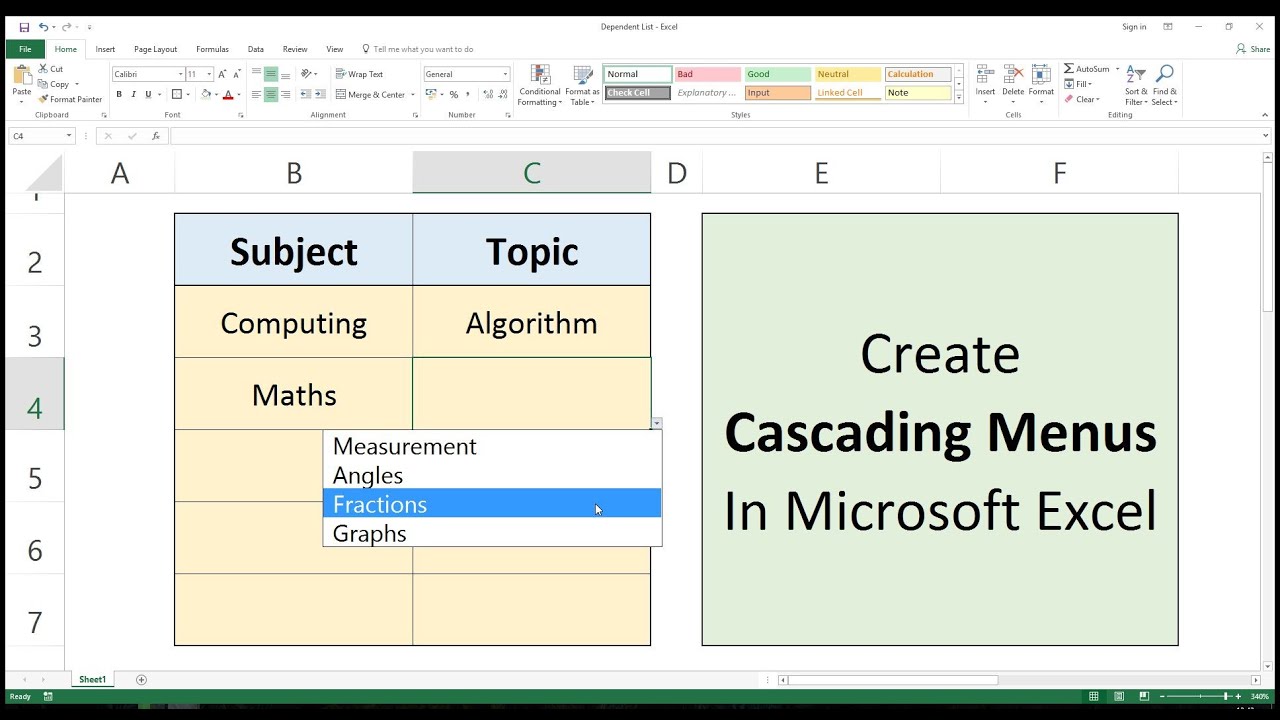Open Conditional Formatting menu
Viewport: 1280px width, 720px height.
coord(540,86)
